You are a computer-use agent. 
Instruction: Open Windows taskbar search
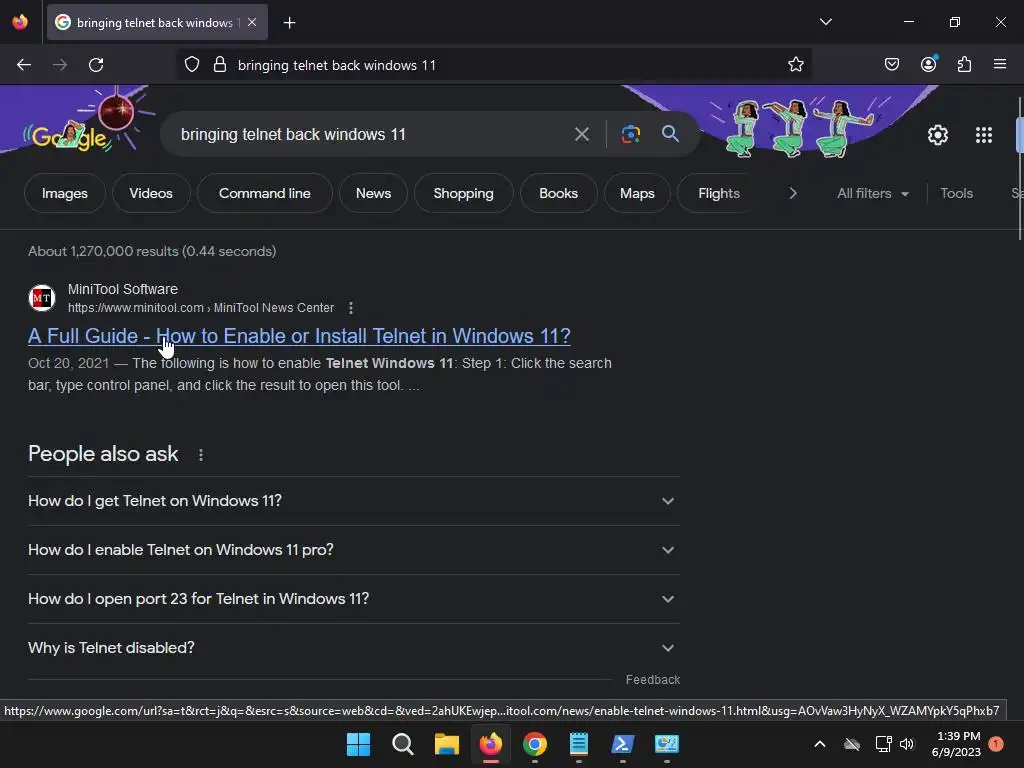click(402, 744)
